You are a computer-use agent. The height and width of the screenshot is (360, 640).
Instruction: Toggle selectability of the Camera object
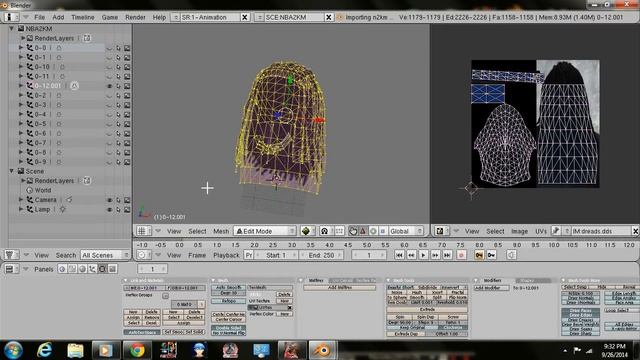(118, 200)
